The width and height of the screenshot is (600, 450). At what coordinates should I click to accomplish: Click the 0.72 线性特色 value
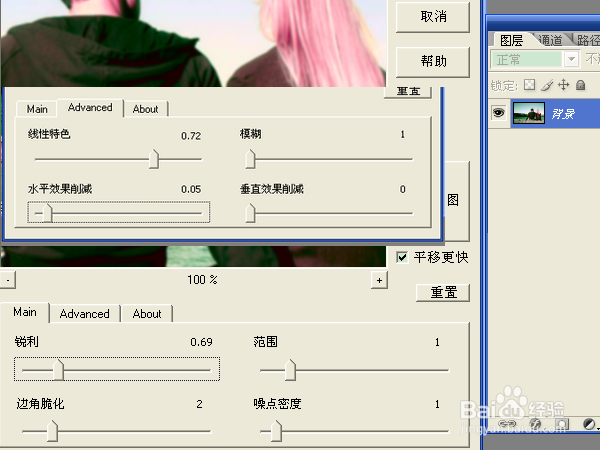[x=191, y=136]
